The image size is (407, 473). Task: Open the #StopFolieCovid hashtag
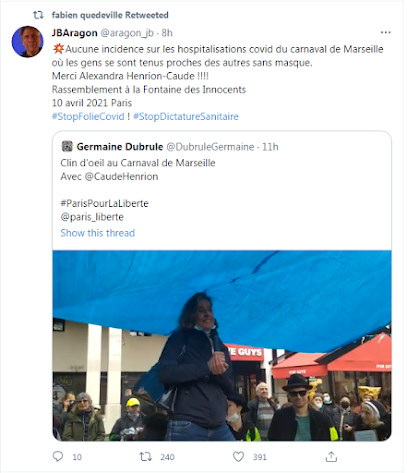point(88,116)
